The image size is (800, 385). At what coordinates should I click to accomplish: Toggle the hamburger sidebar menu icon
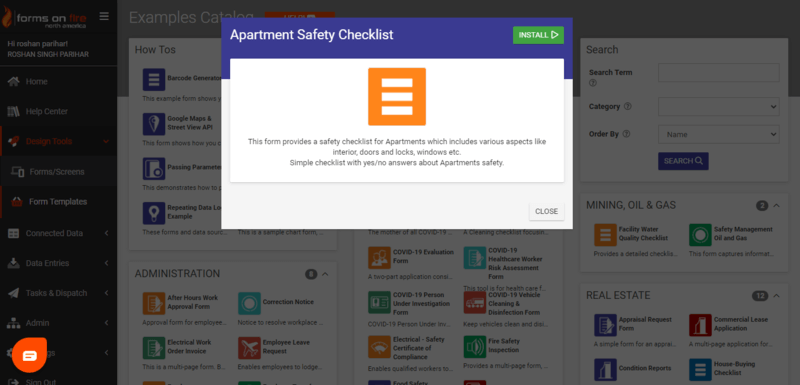pyautogui.click(x=104, y=16)
